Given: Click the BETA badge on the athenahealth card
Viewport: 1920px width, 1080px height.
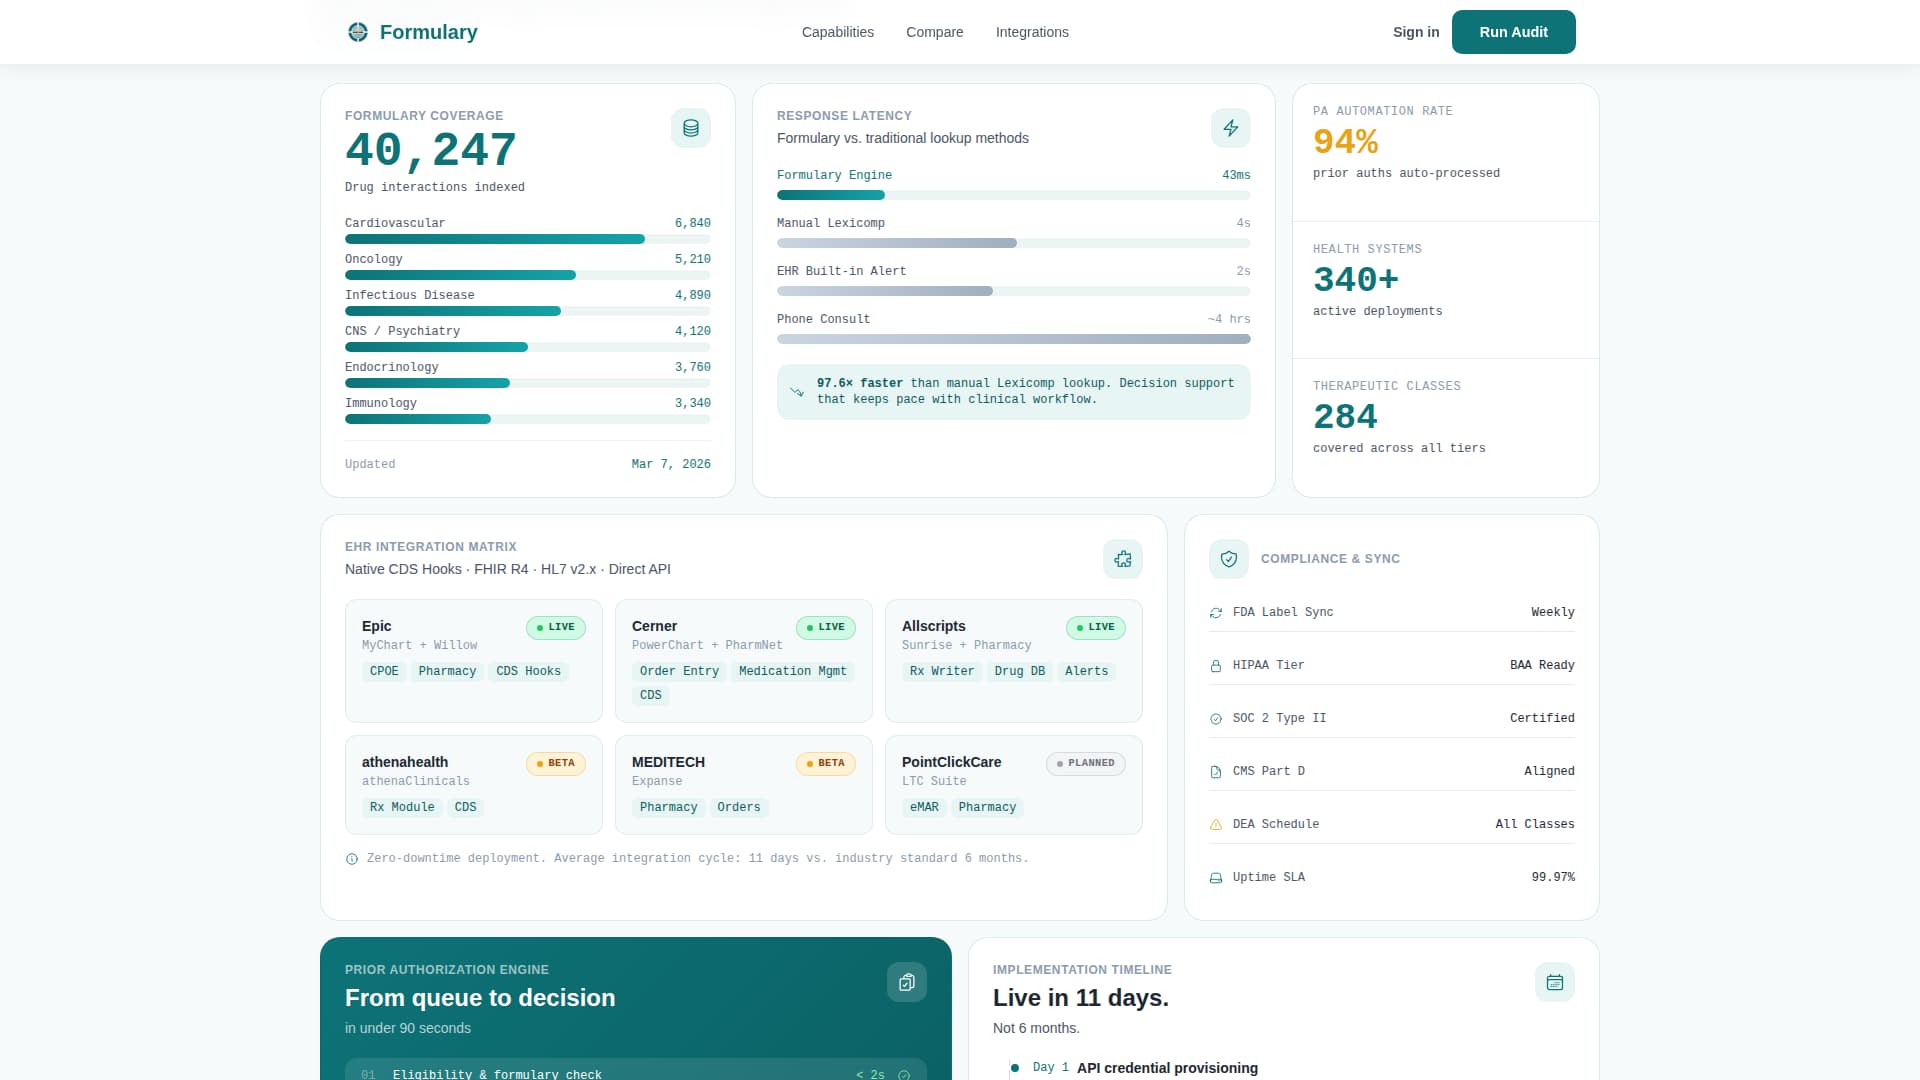Looking at the screenshot, I should click(556, 763).
